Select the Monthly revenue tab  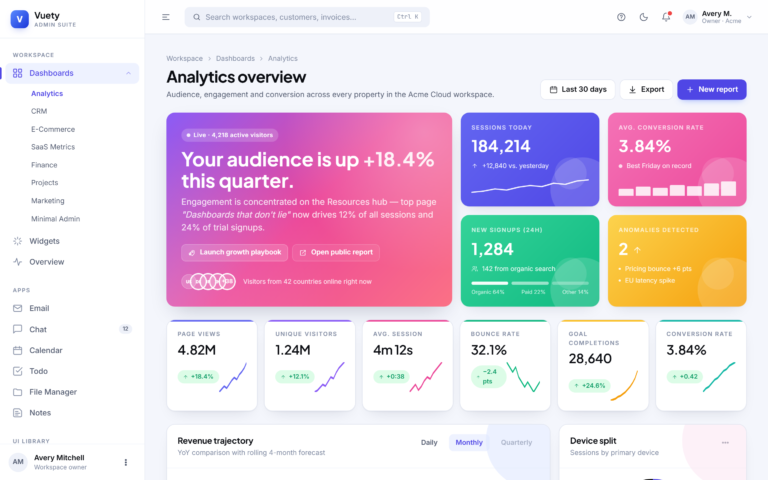pyautogui.click(x=469, y=443)
